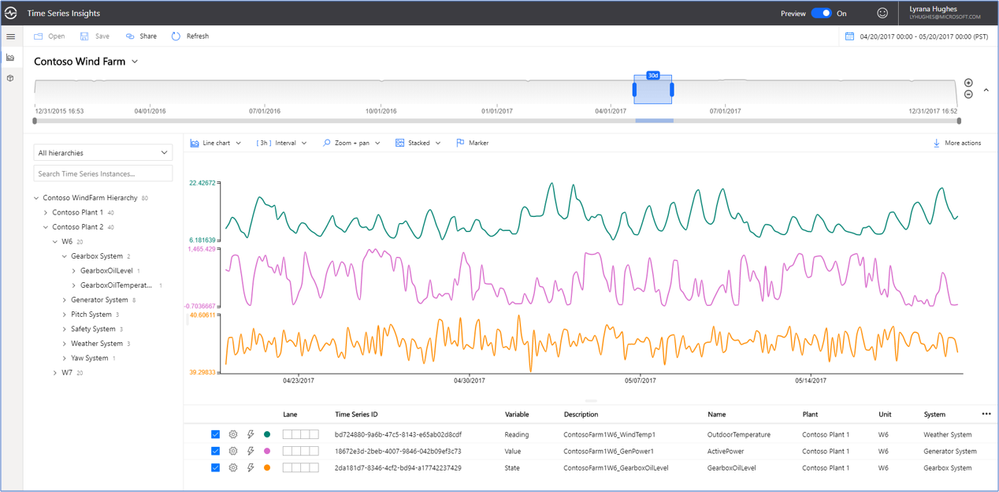999x492 pixels.
Task: Expand the Yaw System node
Action: [x=64, y=358]
